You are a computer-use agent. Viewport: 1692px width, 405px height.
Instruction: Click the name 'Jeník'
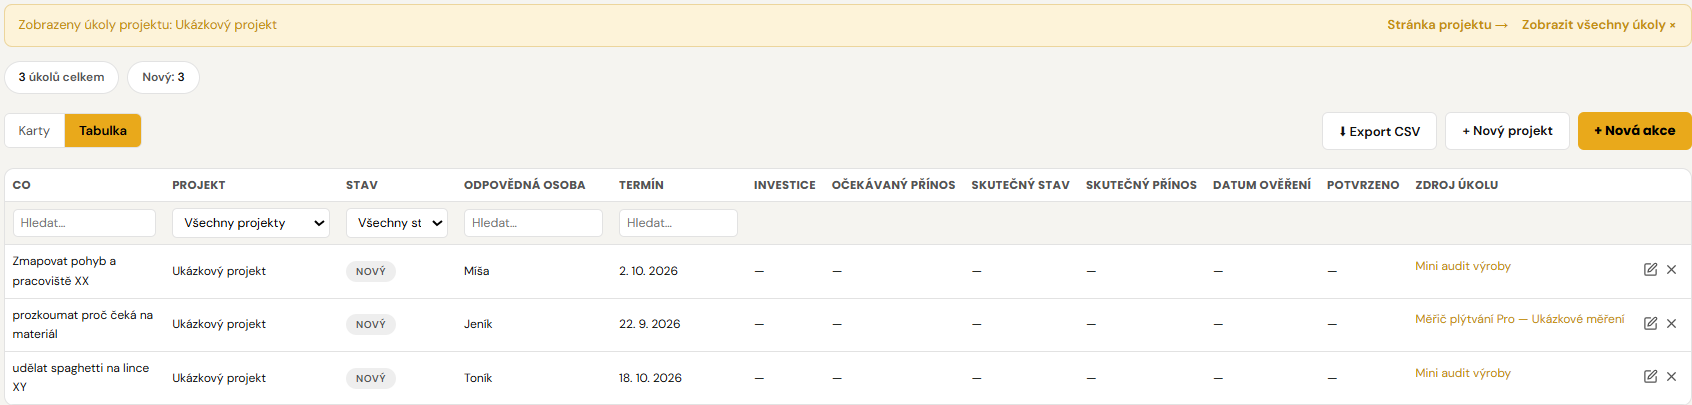478,324
